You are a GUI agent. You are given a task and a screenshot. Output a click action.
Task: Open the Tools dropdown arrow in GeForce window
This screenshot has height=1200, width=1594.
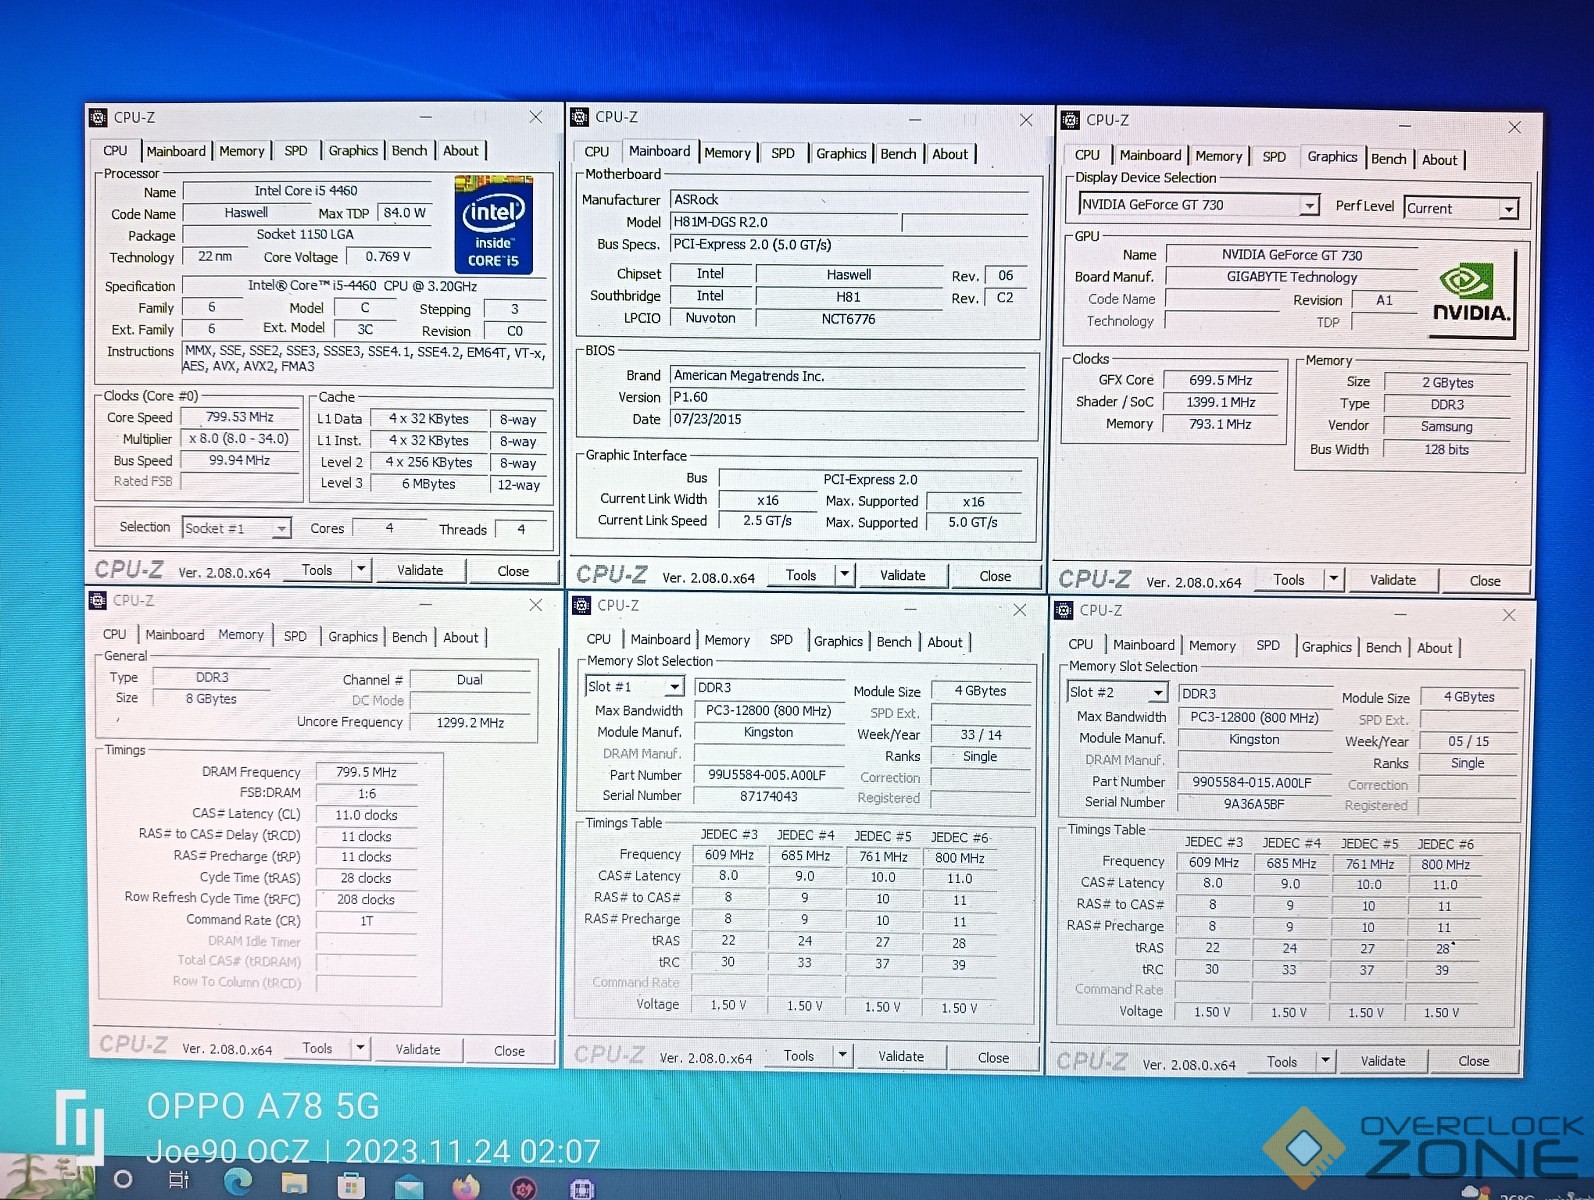[1333, 579]
